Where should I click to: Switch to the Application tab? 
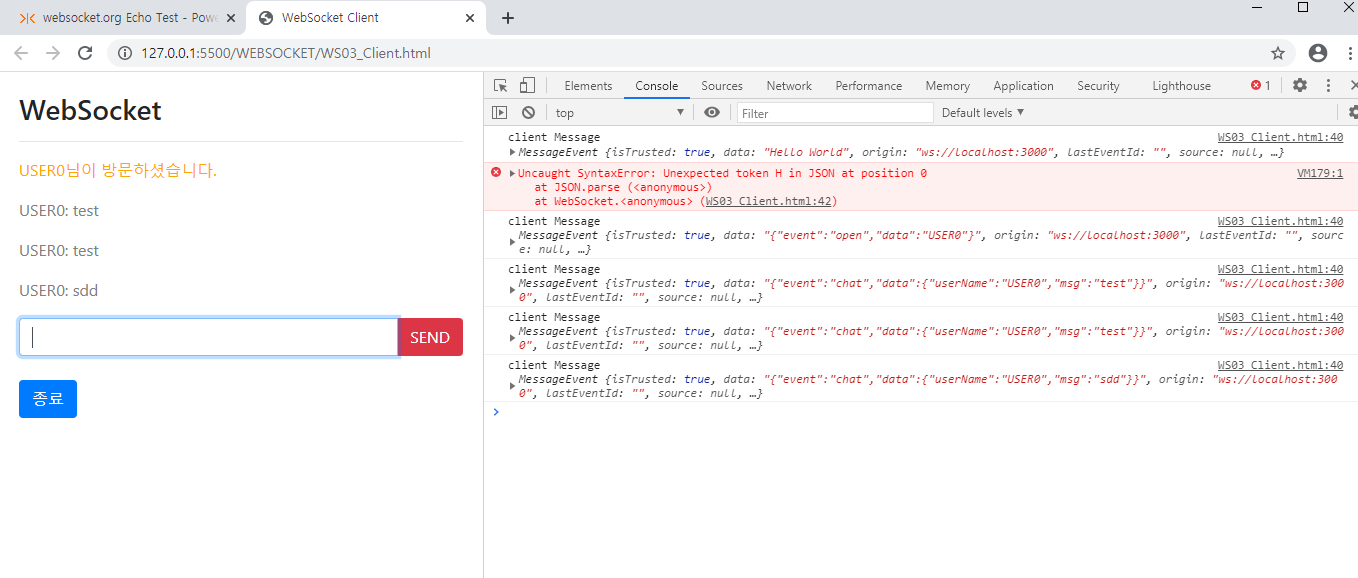click(1023, 86)
